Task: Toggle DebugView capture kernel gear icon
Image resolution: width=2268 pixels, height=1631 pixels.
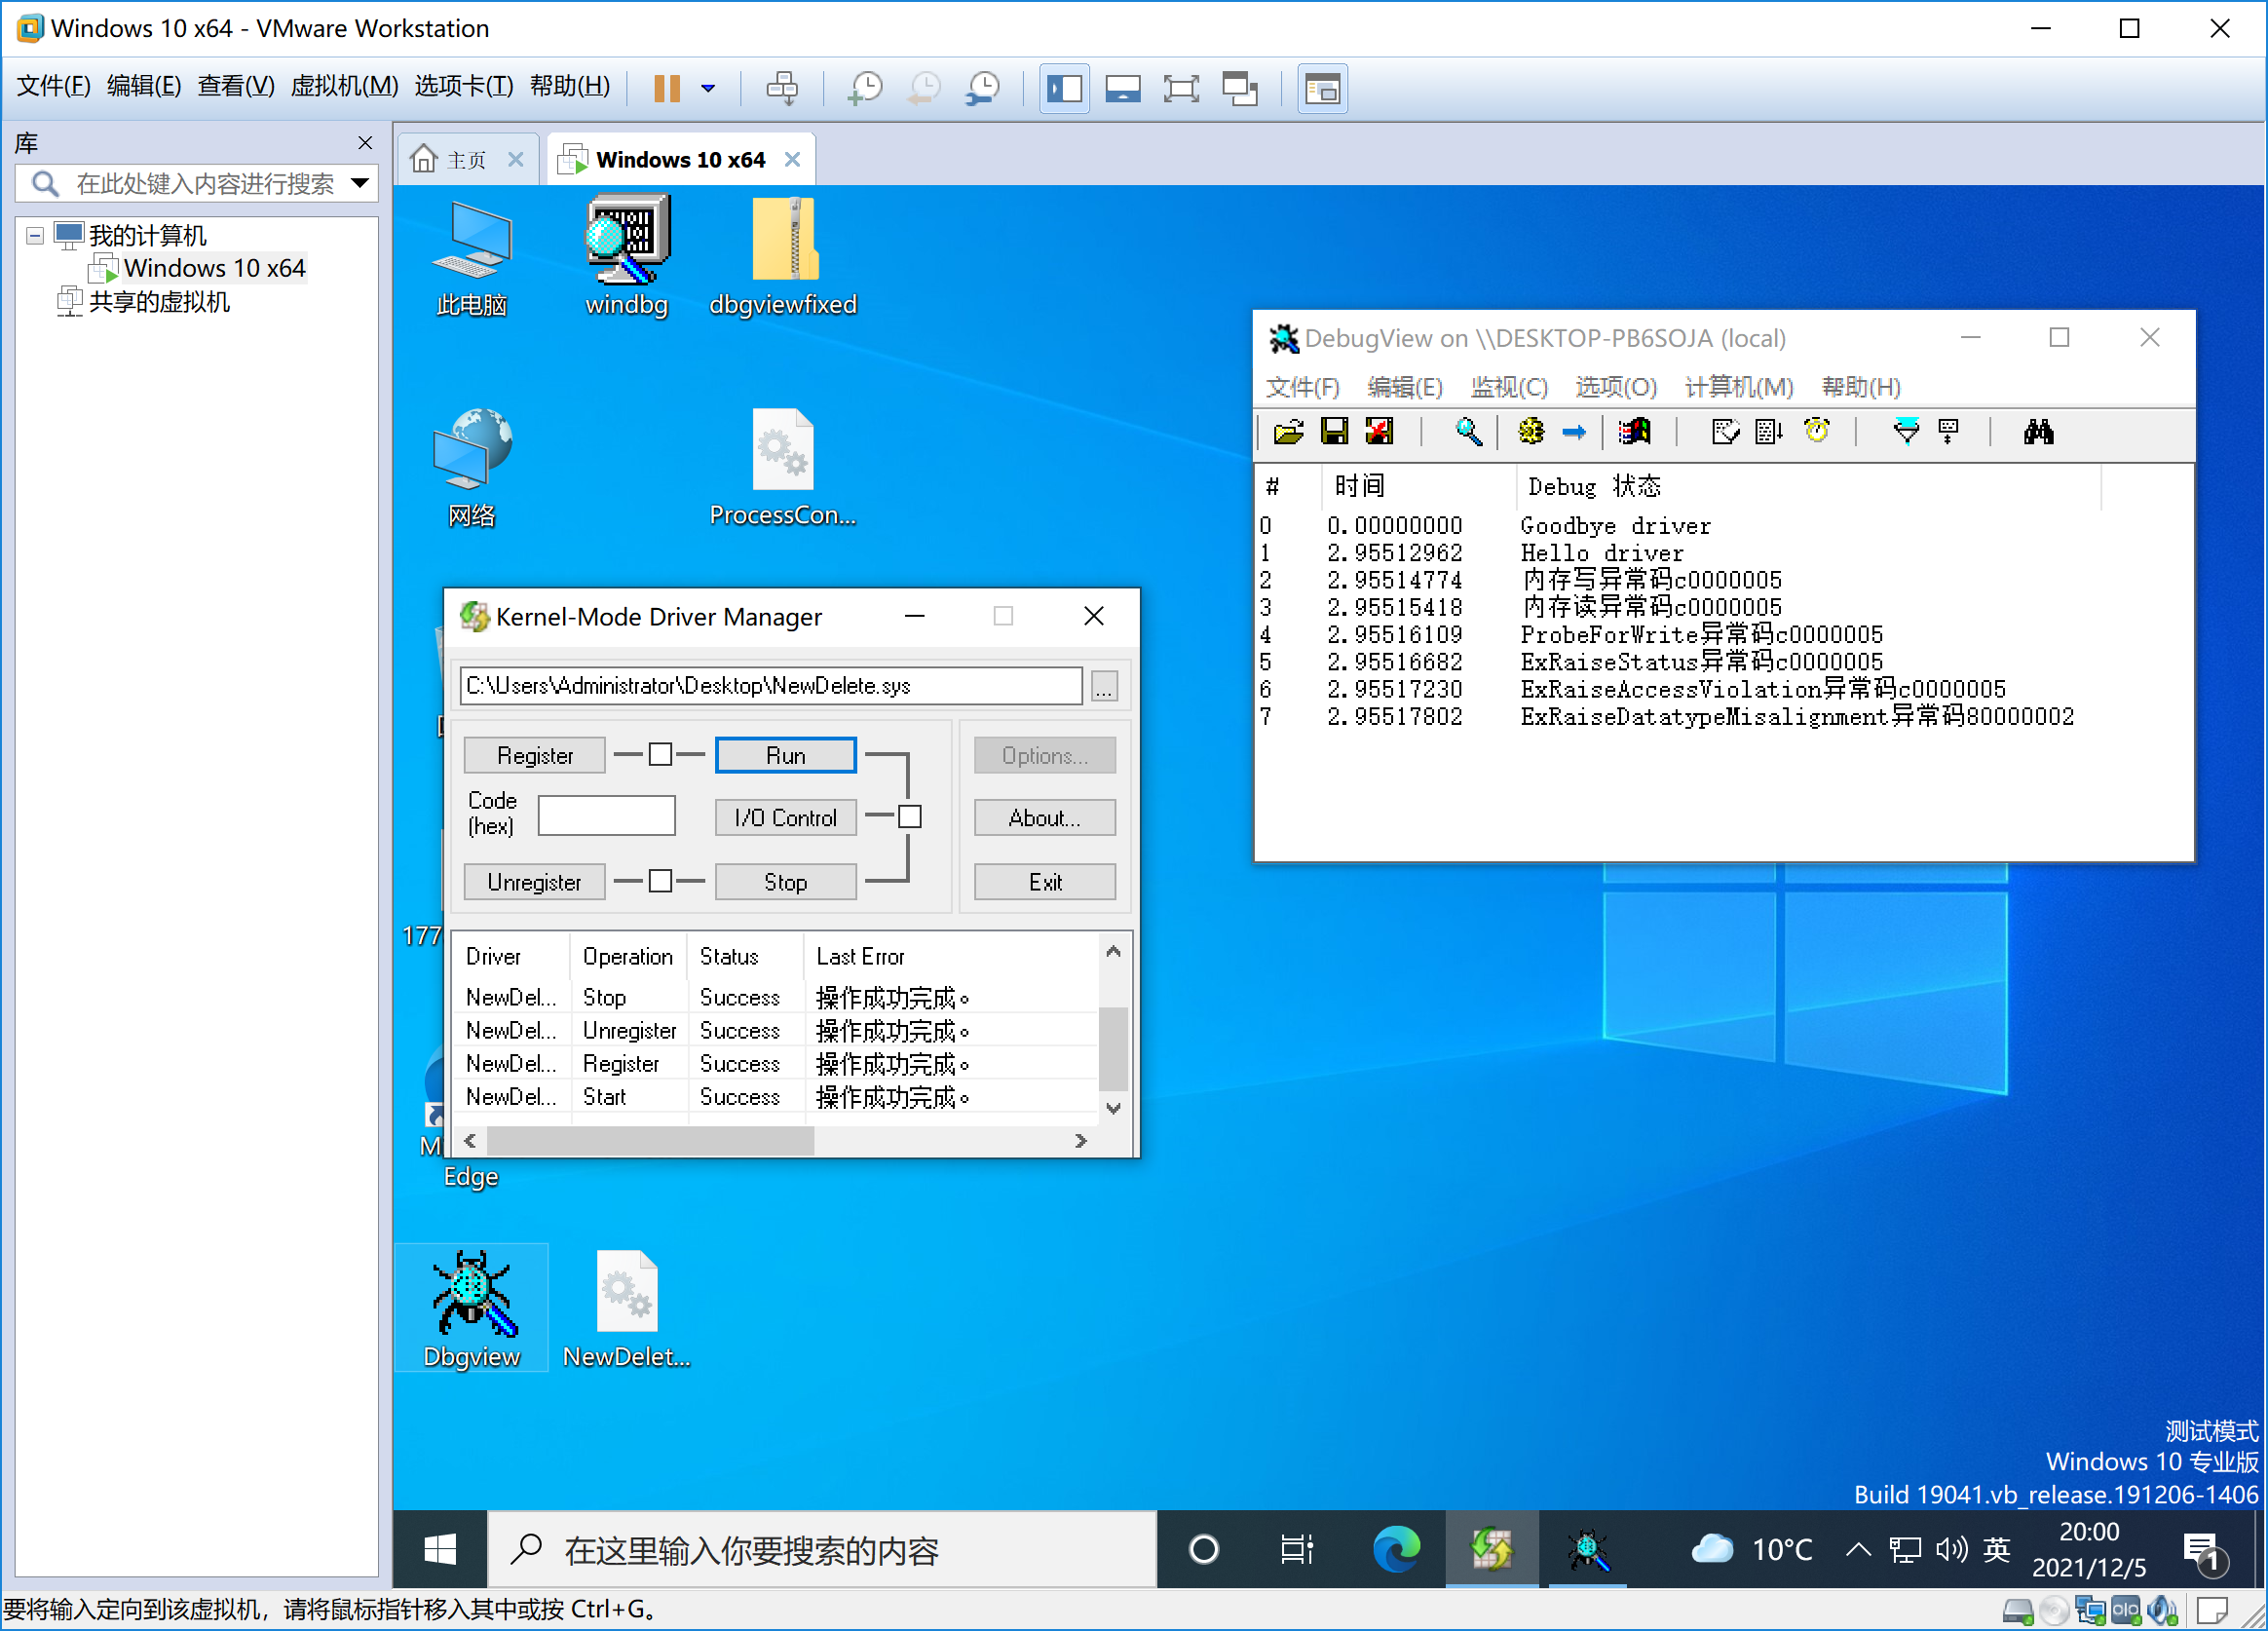Action: click(x=1530, y=431)
